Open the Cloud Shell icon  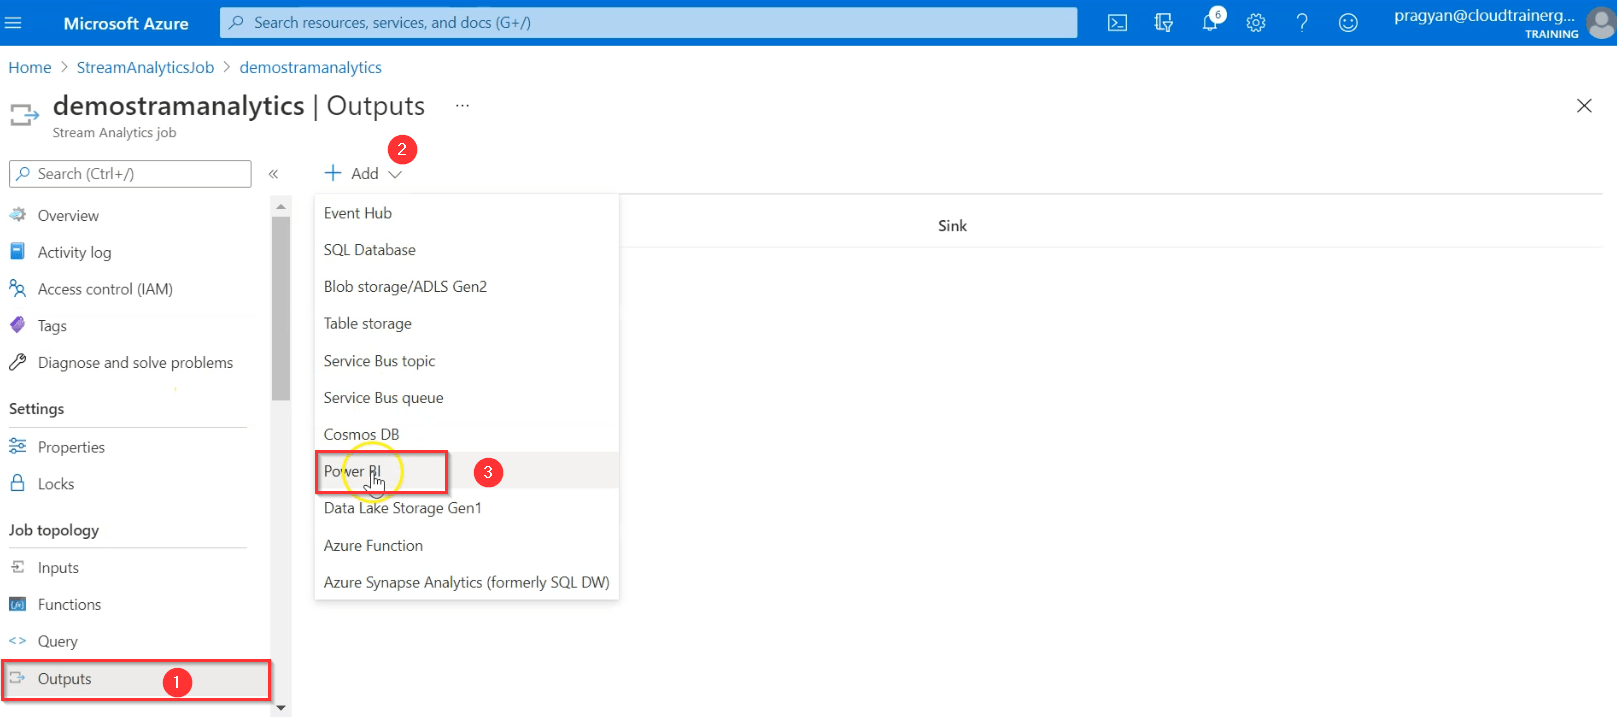[1117, 23]
